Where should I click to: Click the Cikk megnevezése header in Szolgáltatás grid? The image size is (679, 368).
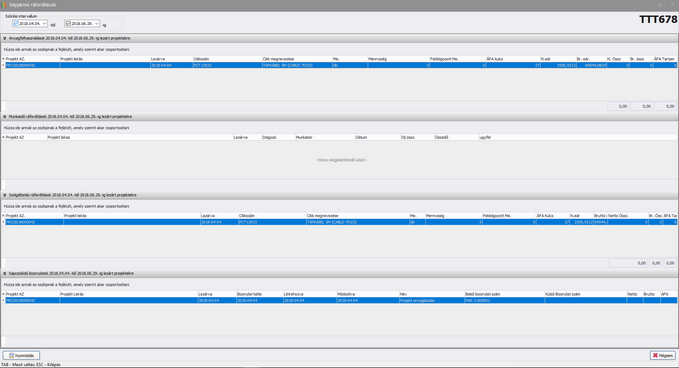tap(358, 216)
